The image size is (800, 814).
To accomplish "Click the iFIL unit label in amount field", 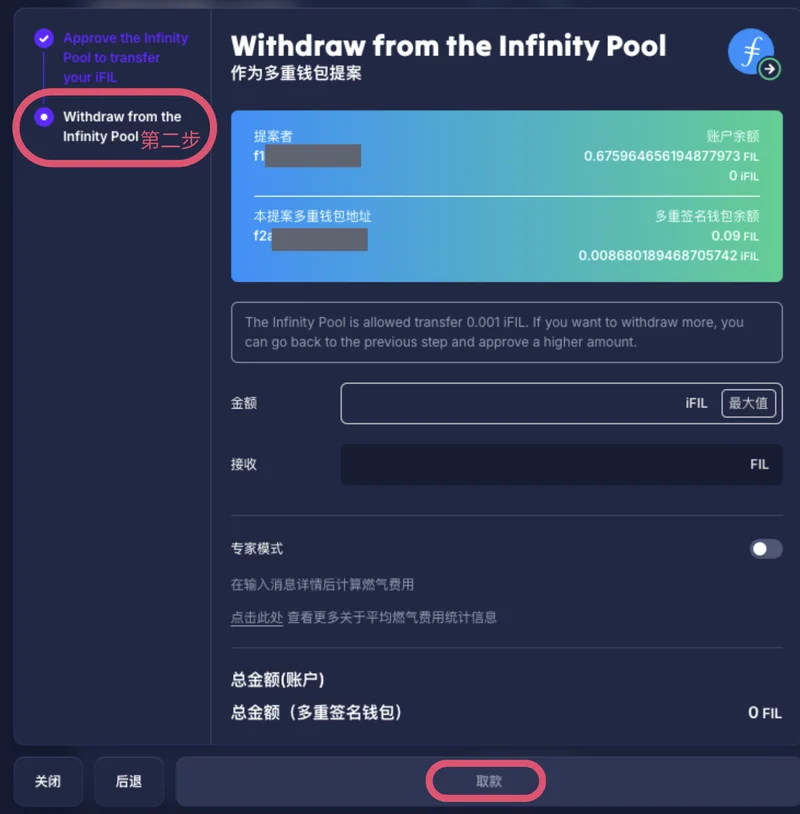I will pos(697,403).
